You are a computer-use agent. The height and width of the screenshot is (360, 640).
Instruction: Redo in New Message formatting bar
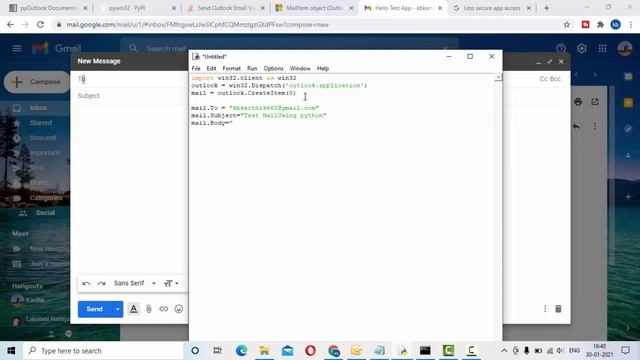tap(101, 283)
